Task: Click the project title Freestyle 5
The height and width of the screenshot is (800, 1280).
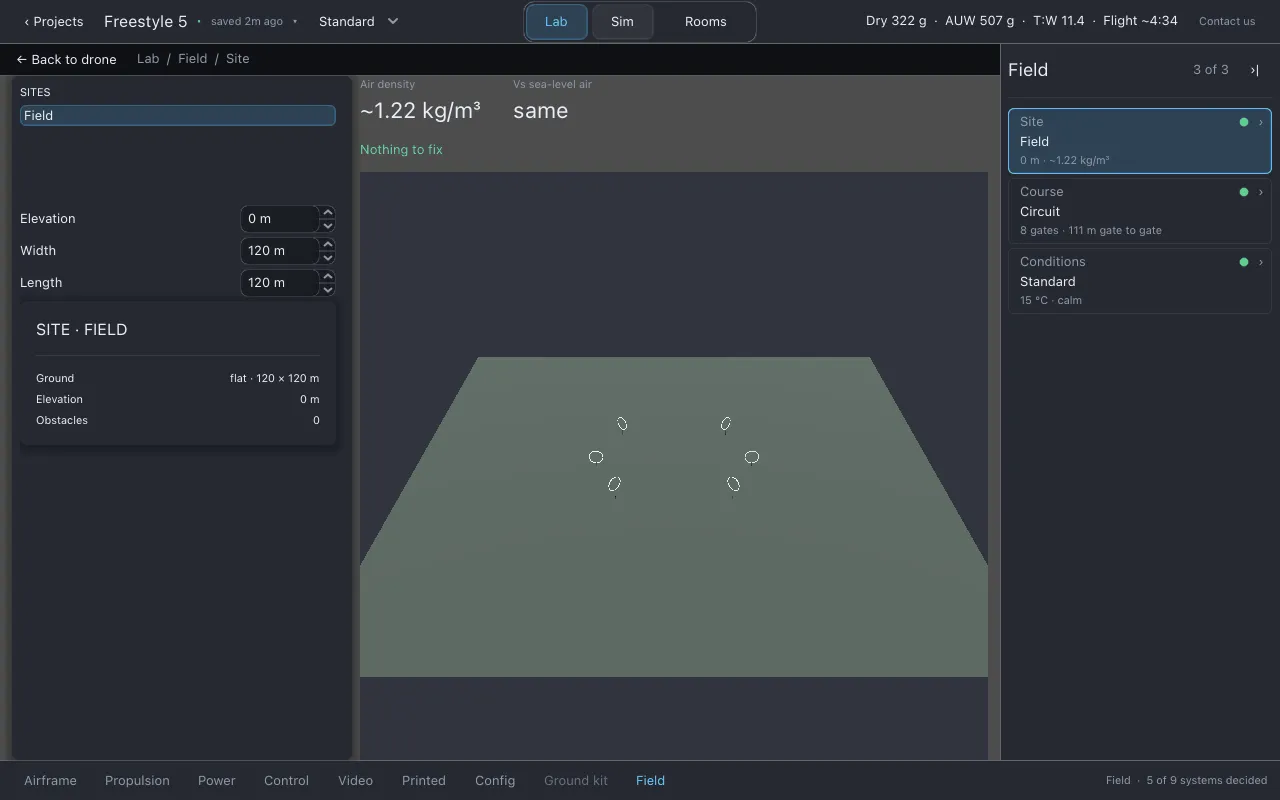Action: coord(146,21)
